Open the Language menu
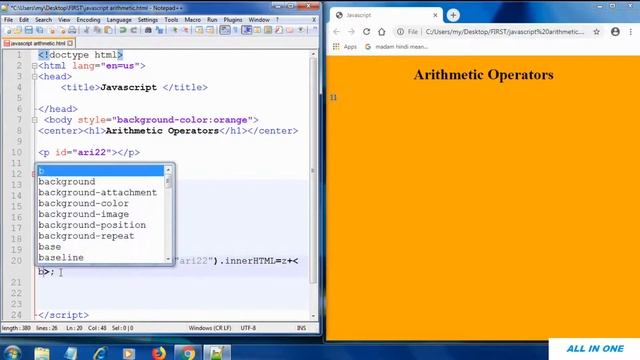640x360 pixels. 119,20
